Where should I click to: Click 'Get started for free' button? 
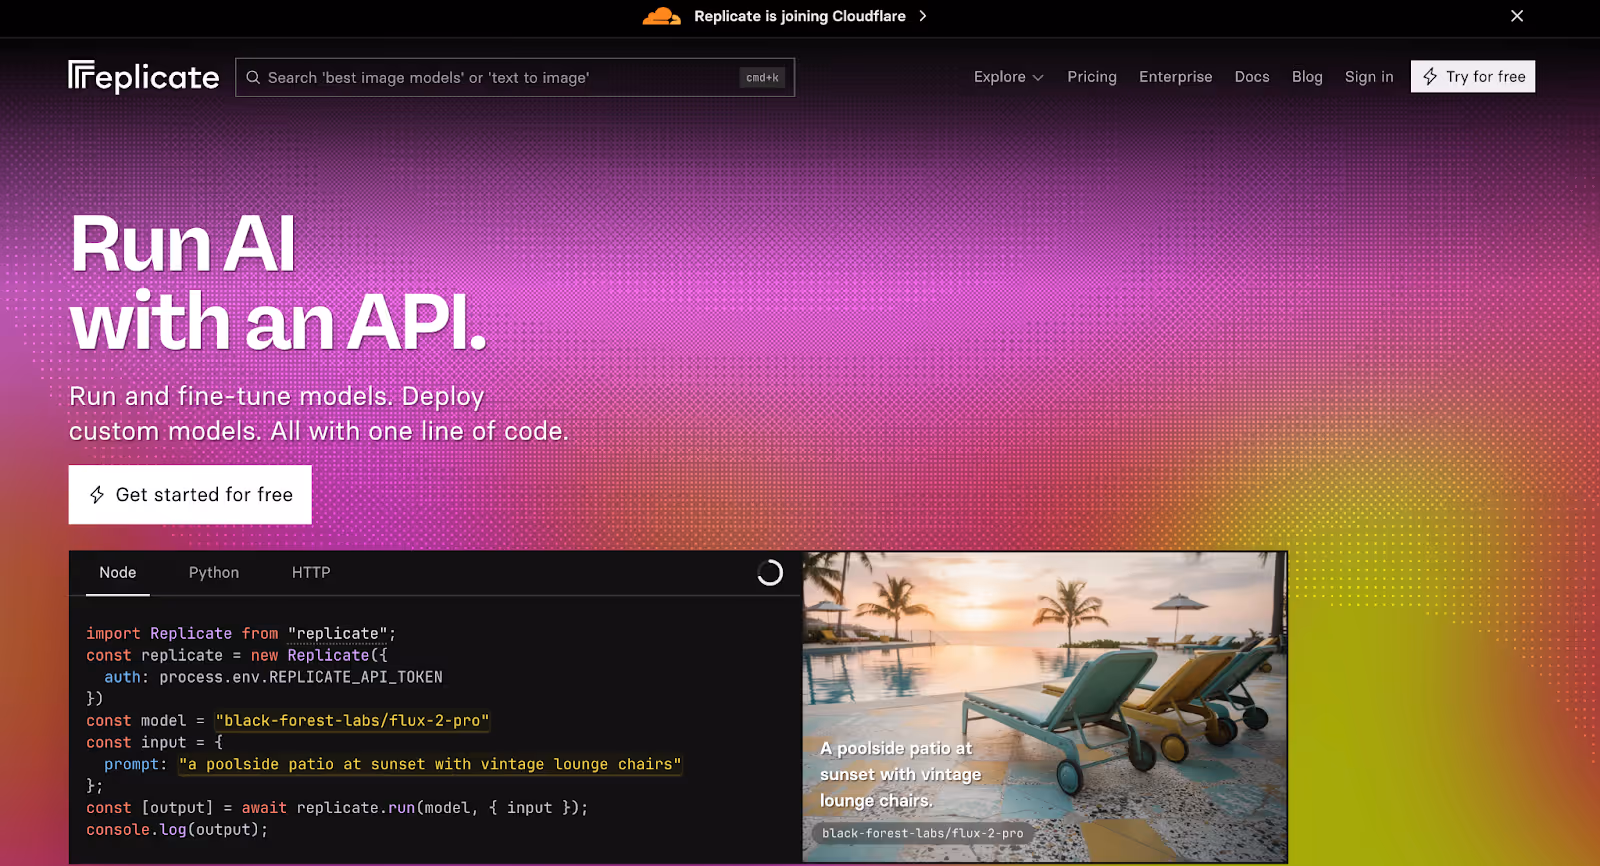tap(190, 494)
